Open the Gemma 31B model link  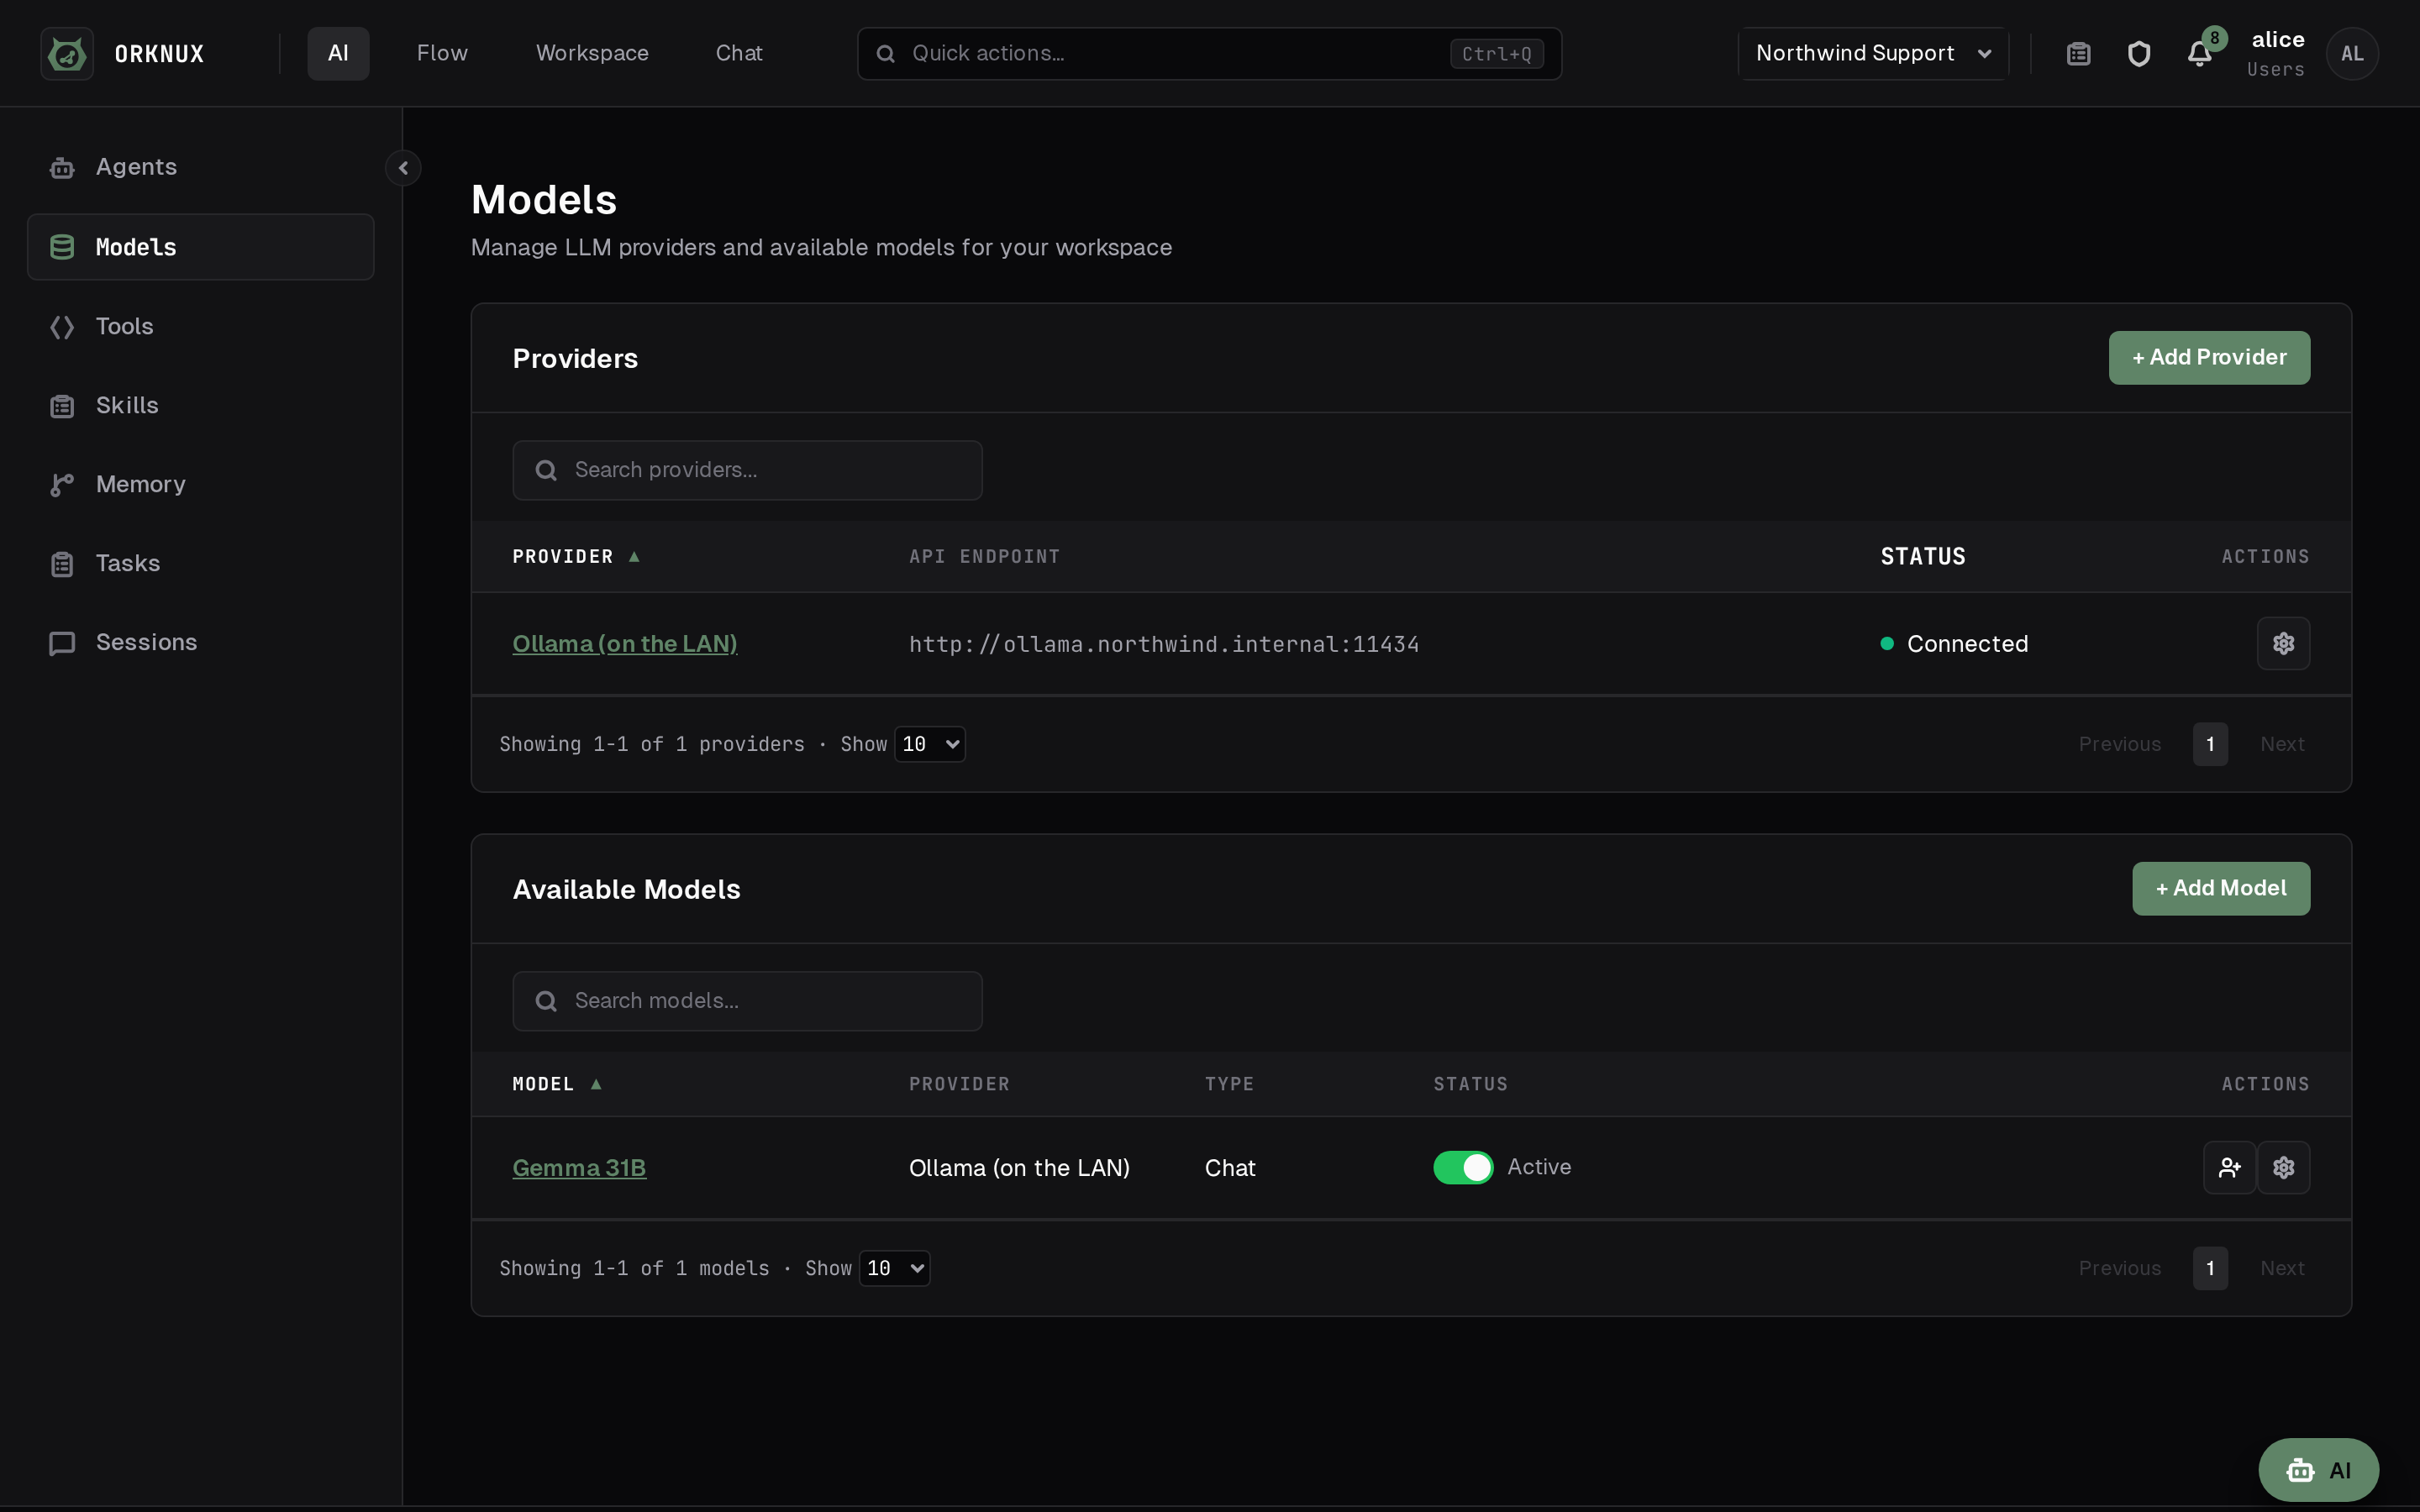pos(579,1168)
